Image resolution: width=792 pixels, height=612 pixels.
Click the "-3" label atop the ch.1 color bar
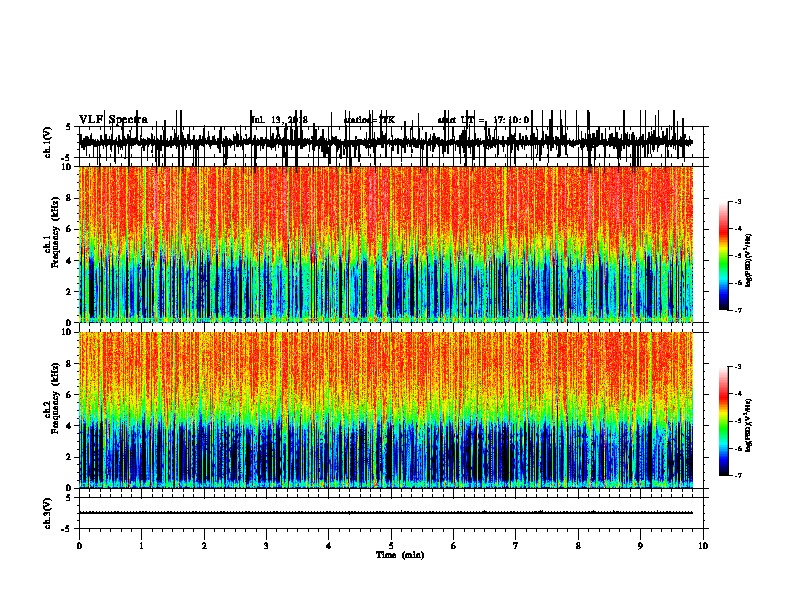pyautogui.click(x=737, y=201)
